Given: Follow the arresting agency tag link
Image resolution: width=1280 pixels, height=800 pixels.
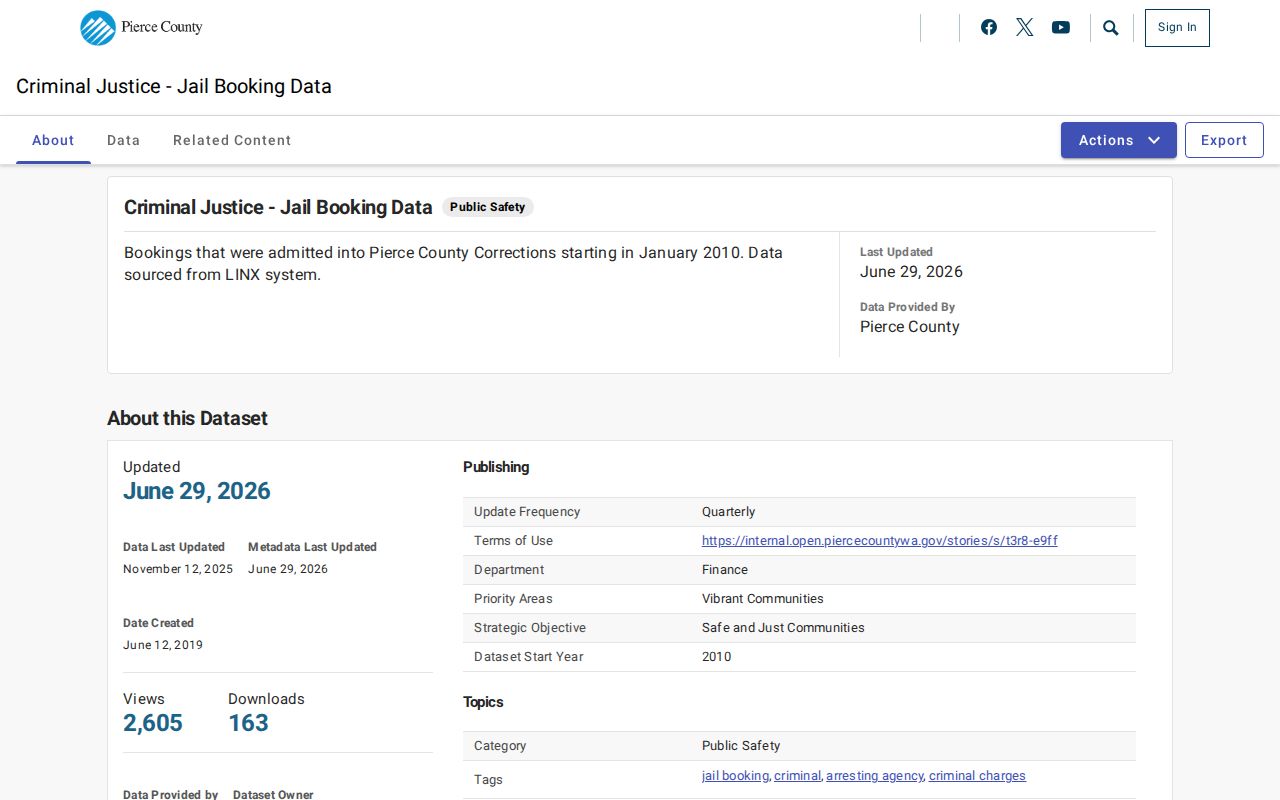Looking at the screenshot, I should [875, 776].
